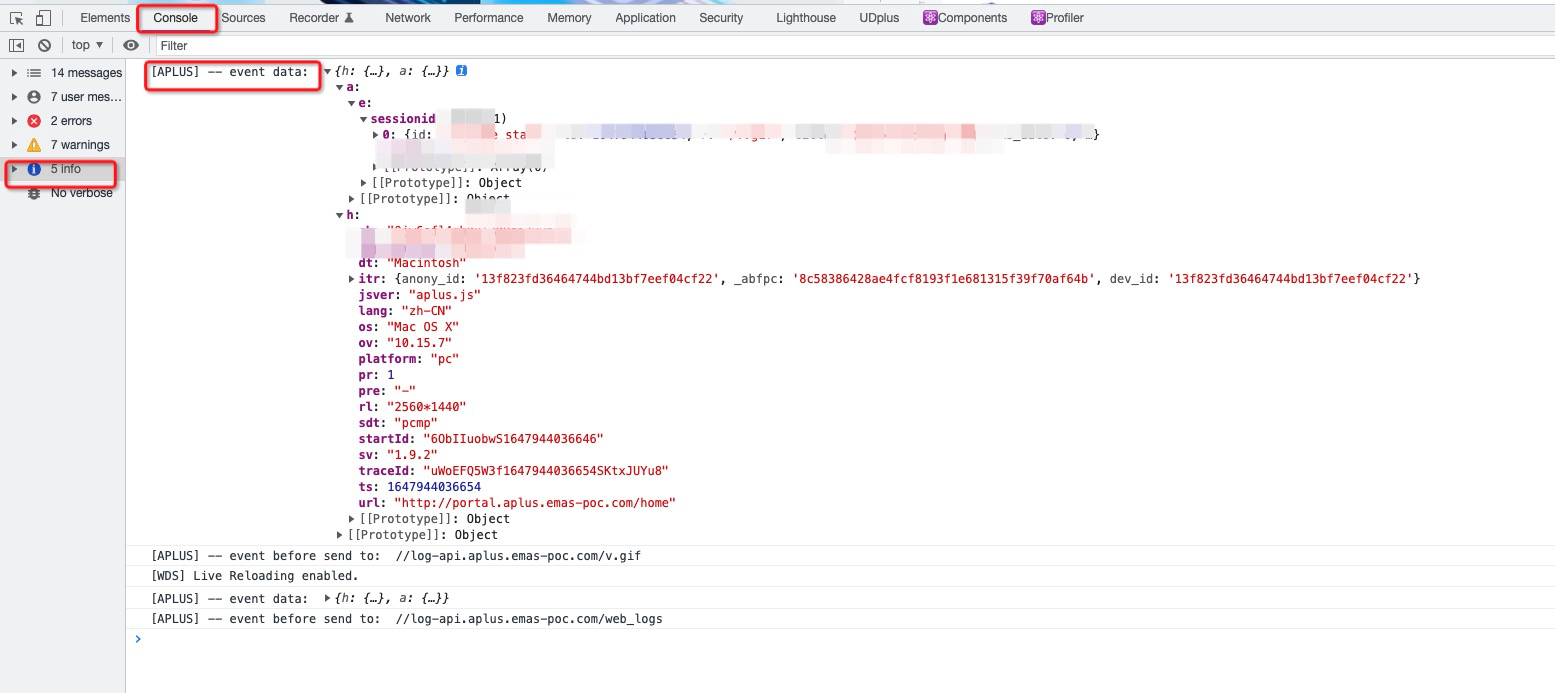Screen dimensions: 1555x693
Task: Click the ts 1647944036654 number
Action: point(433,487)
